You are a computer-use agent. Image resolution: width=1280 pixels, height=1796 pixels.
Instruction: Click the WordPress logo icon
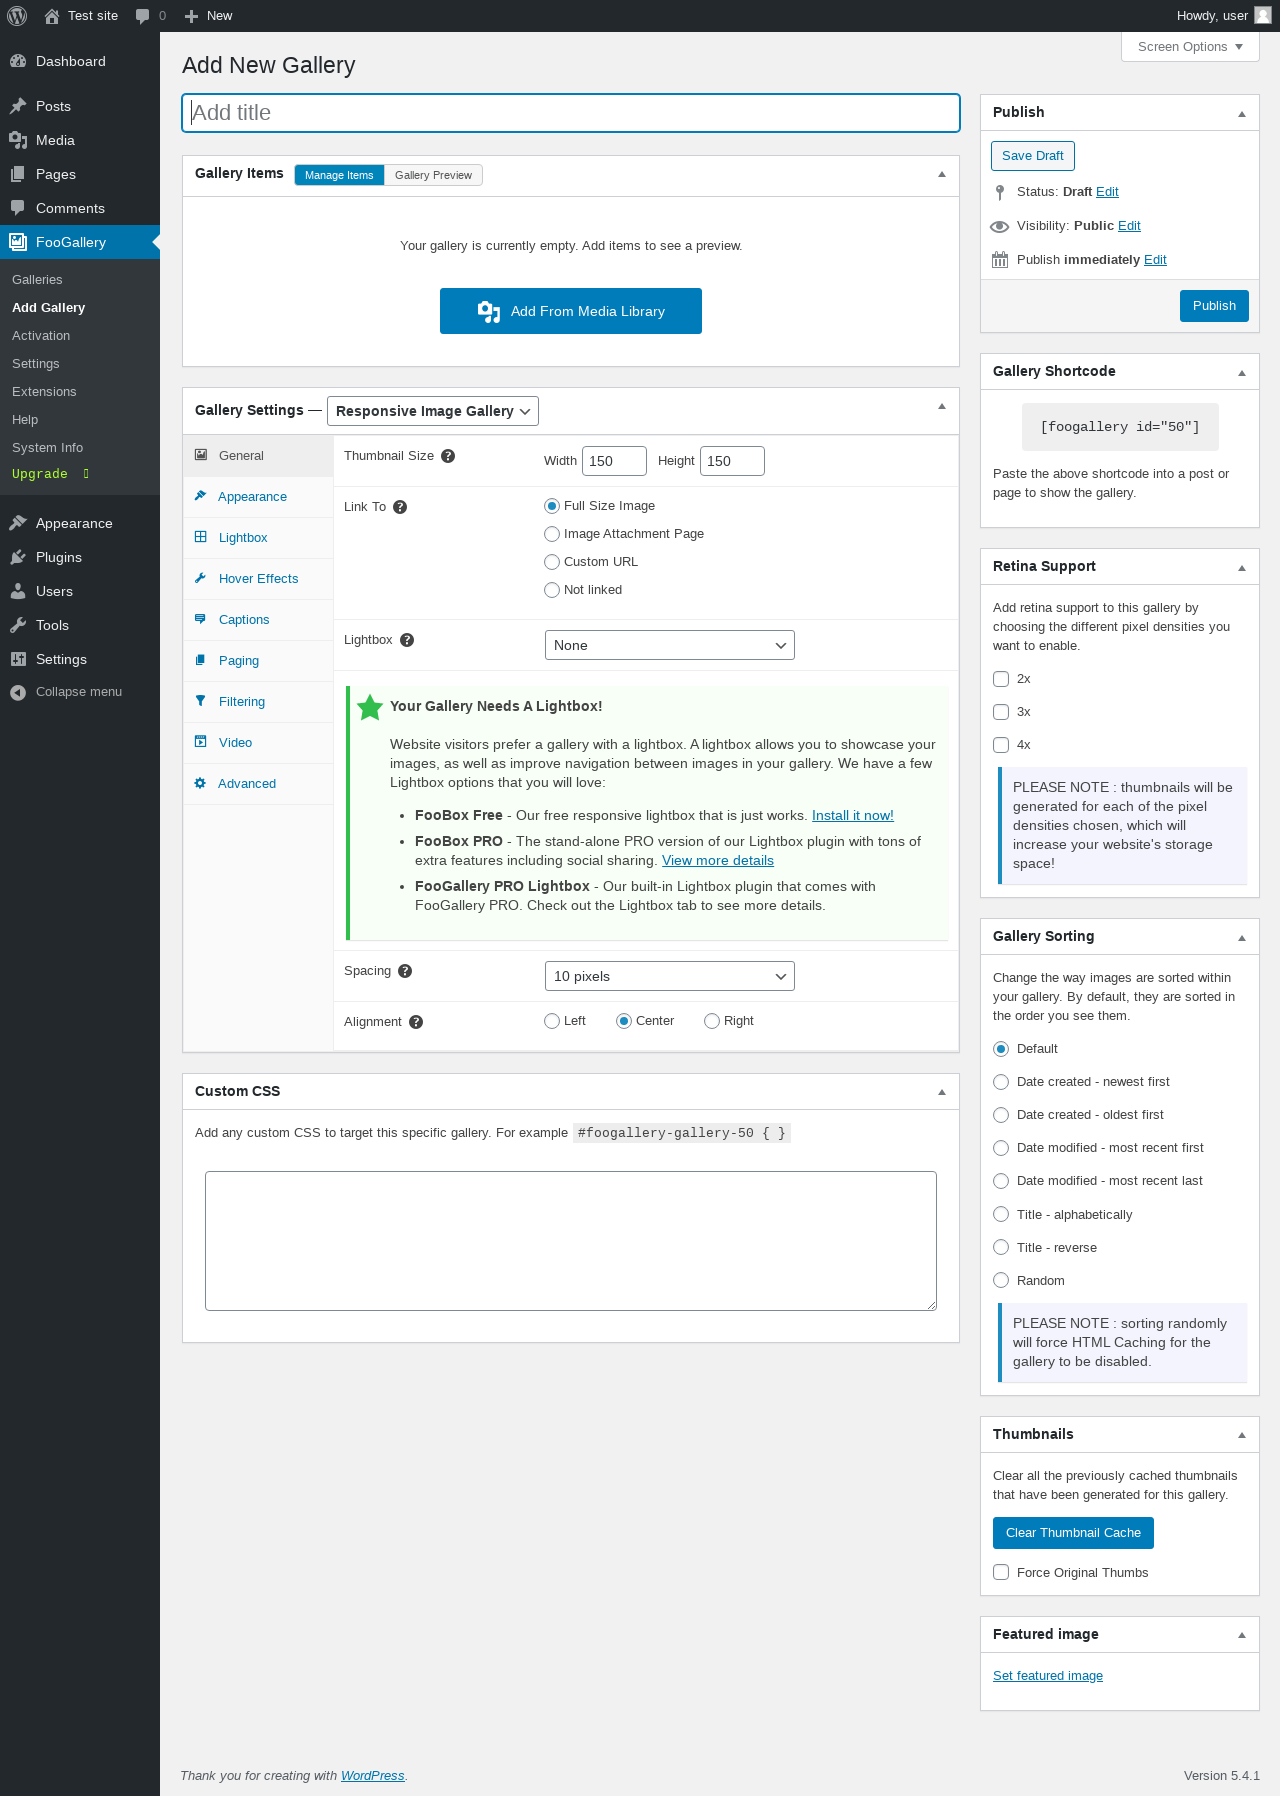(17, 16)
